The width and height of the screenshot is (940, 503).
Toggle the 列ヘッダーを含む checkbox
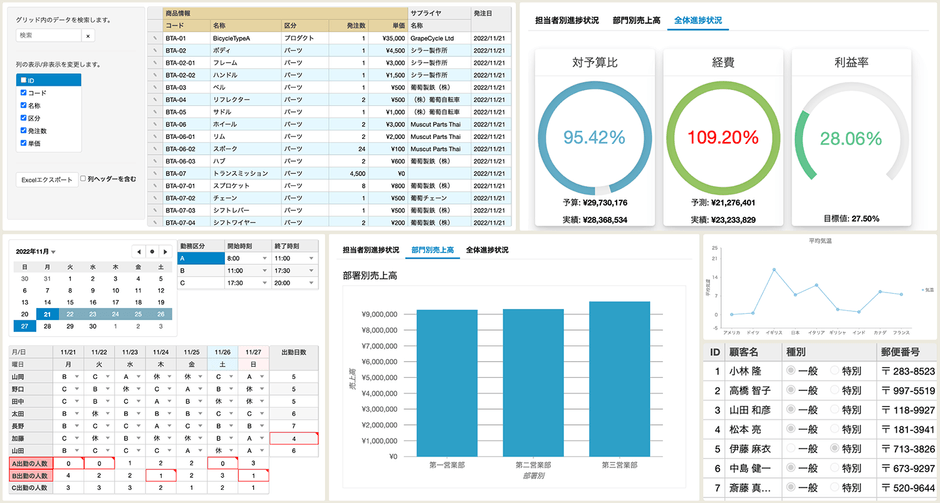click(84, 179)
